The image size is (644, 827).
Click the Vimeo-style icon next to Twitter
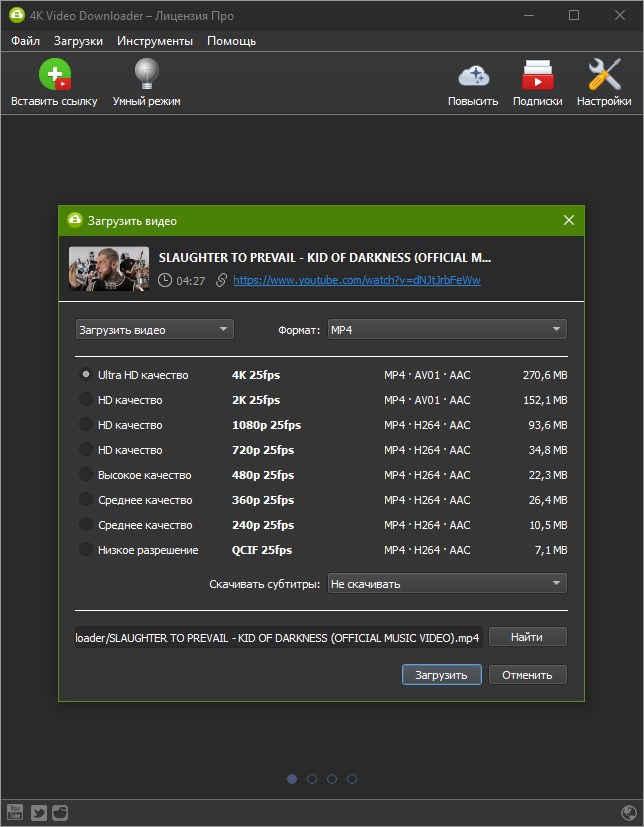tap(60, 812)
